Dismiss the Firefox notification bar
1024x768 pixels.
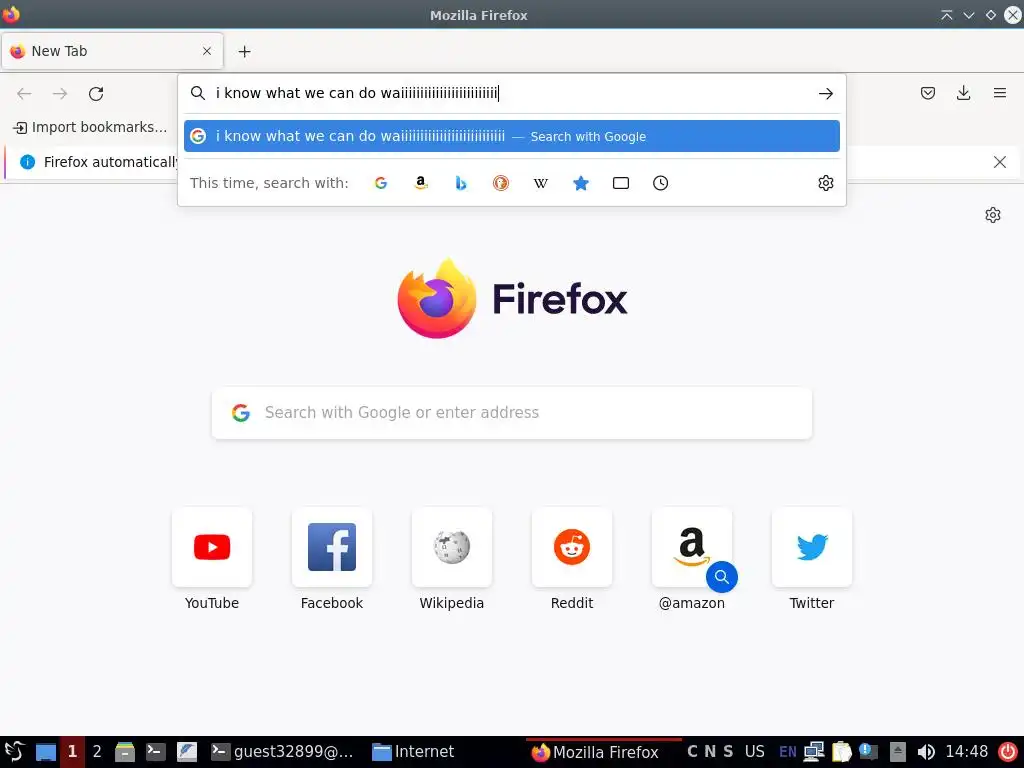pyautogui.click(x=999, y=162)
